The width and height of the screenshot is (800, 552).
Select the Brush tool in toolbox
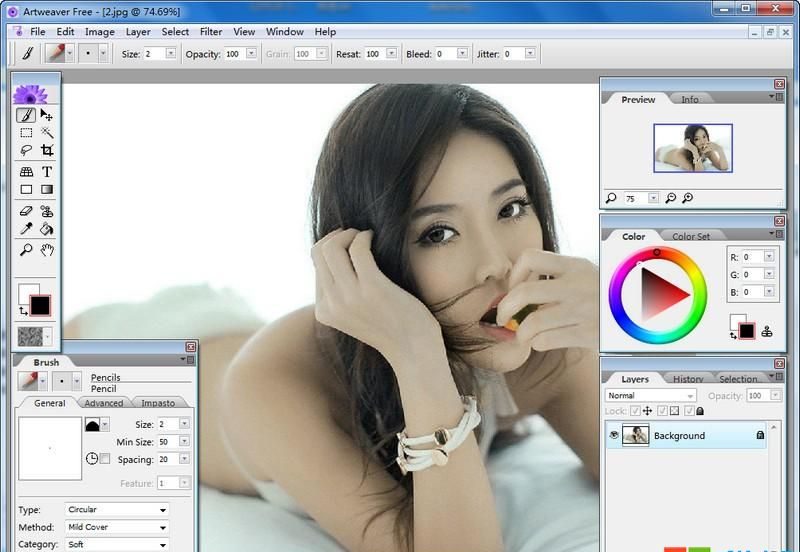coord(26,115)
